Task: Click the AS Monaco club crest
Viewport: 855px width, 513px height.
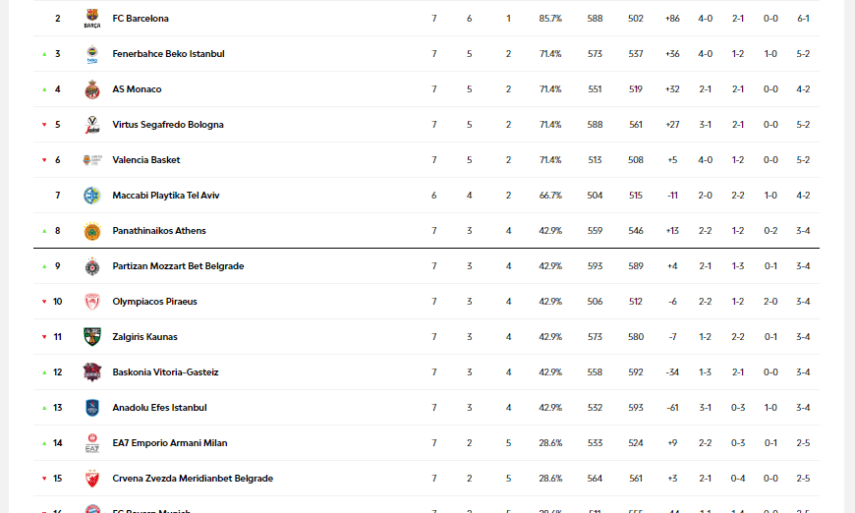Action: 92,89
